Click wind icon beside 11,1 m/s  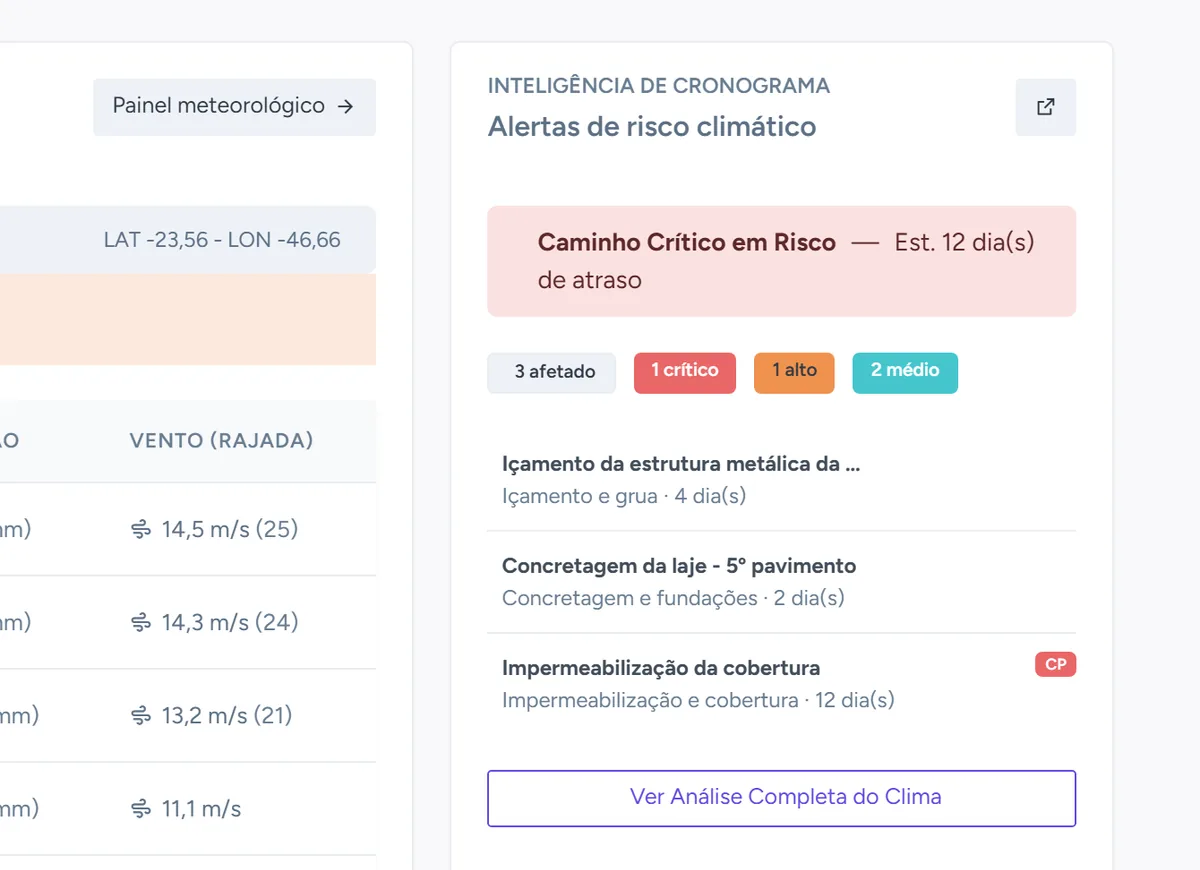pyautogui.click(x=141, y=809)
